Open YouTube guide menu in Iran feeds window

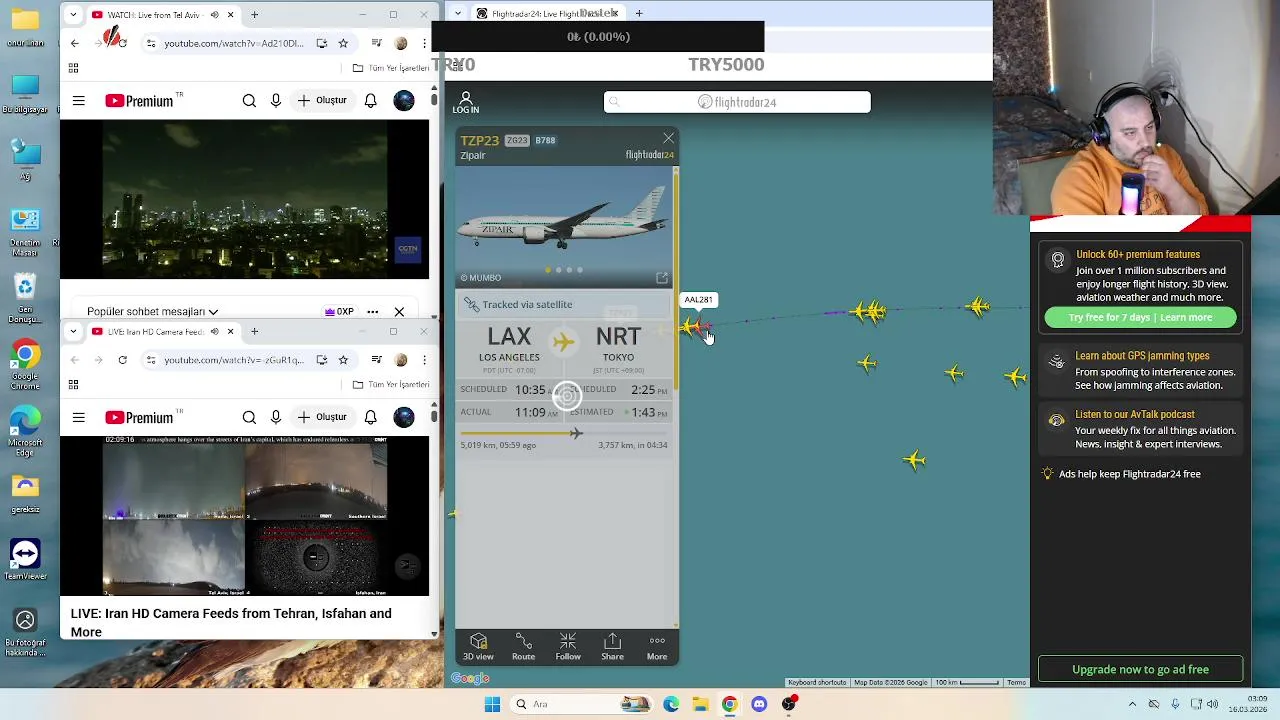[79, 418]
